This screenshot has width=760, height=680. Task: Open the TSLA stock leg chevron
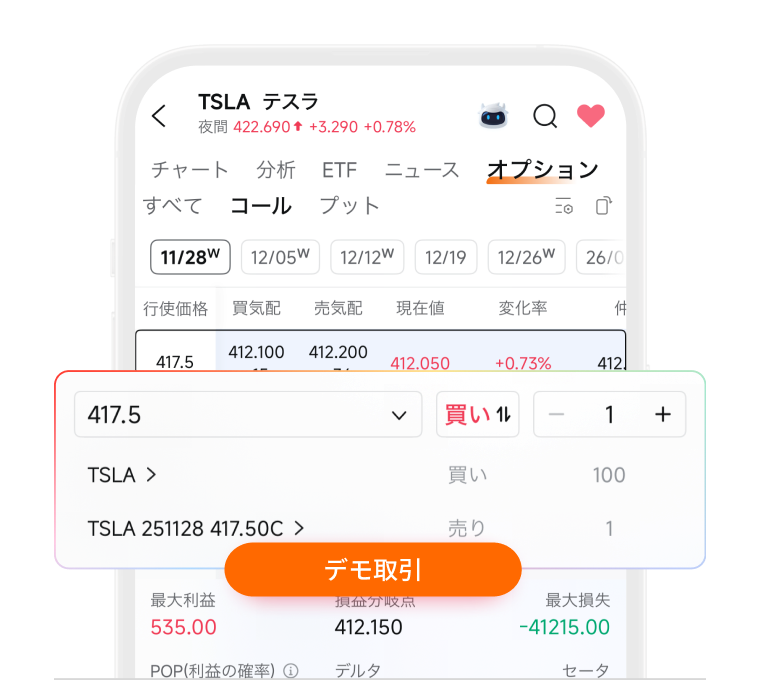pyautogui.click(x=151, y=475)
